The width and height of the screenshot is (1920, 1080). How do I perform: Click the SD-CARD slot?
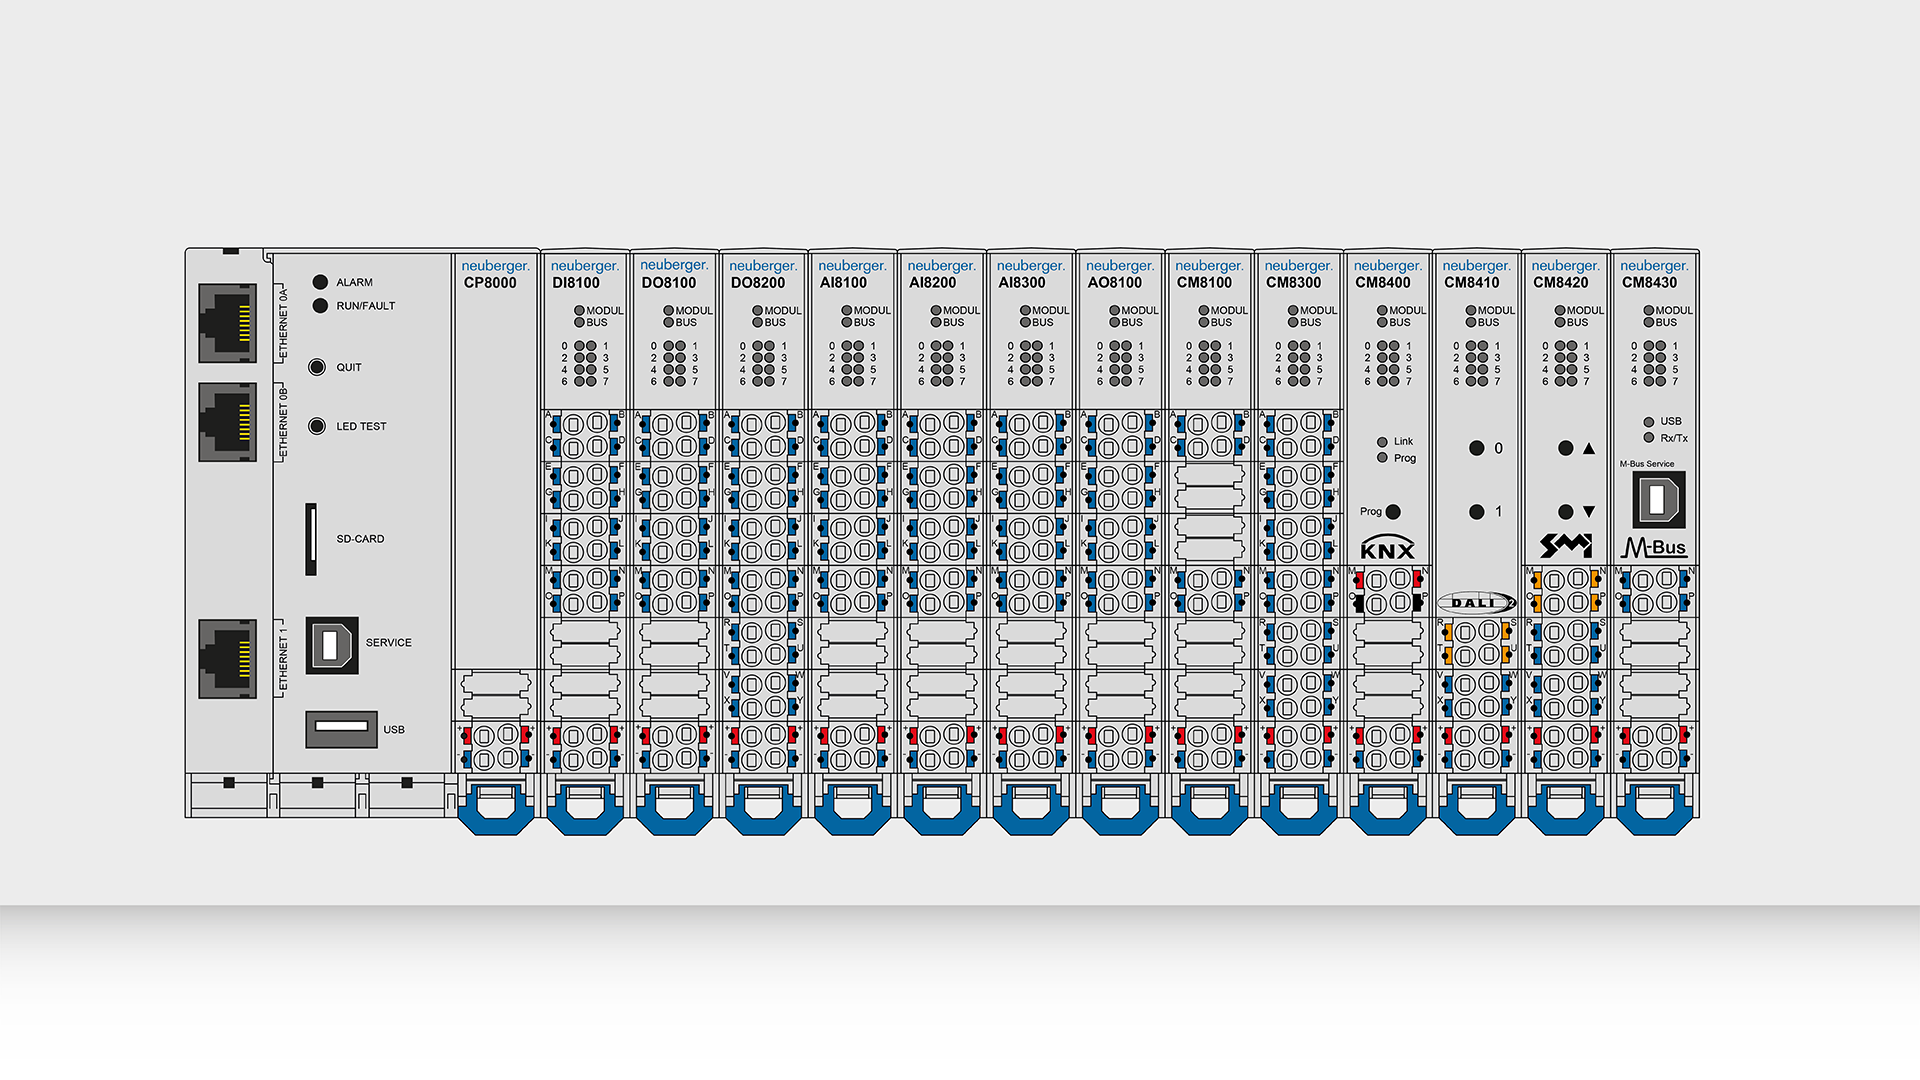tap(311, 539)
